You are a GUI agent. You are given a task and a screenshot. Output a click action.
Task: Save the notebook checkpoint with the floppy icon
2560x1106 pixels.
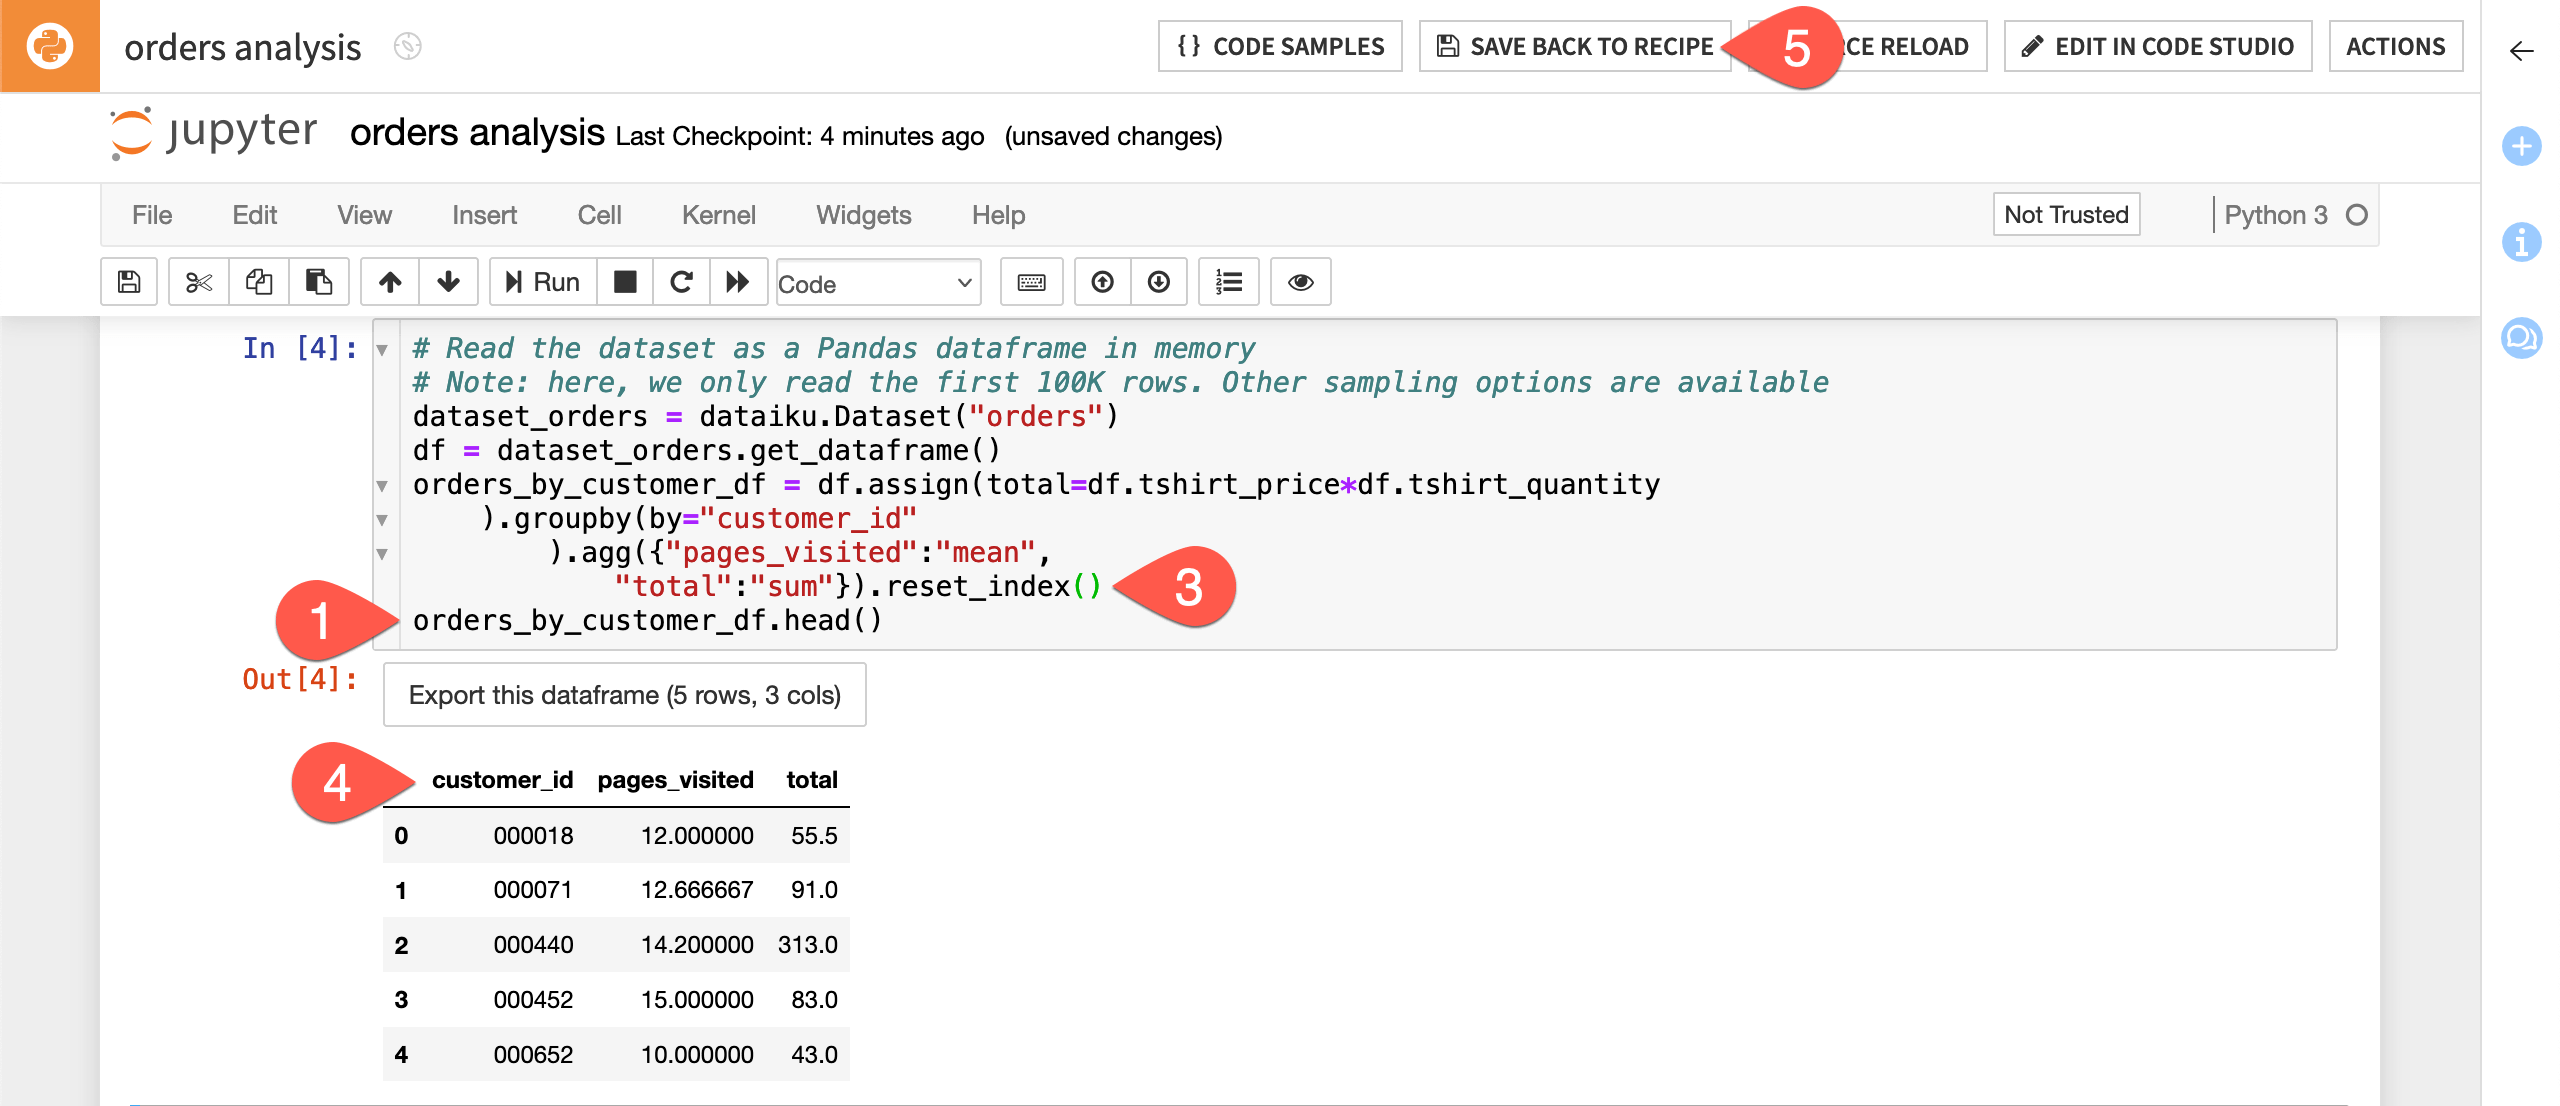point(128,282)
